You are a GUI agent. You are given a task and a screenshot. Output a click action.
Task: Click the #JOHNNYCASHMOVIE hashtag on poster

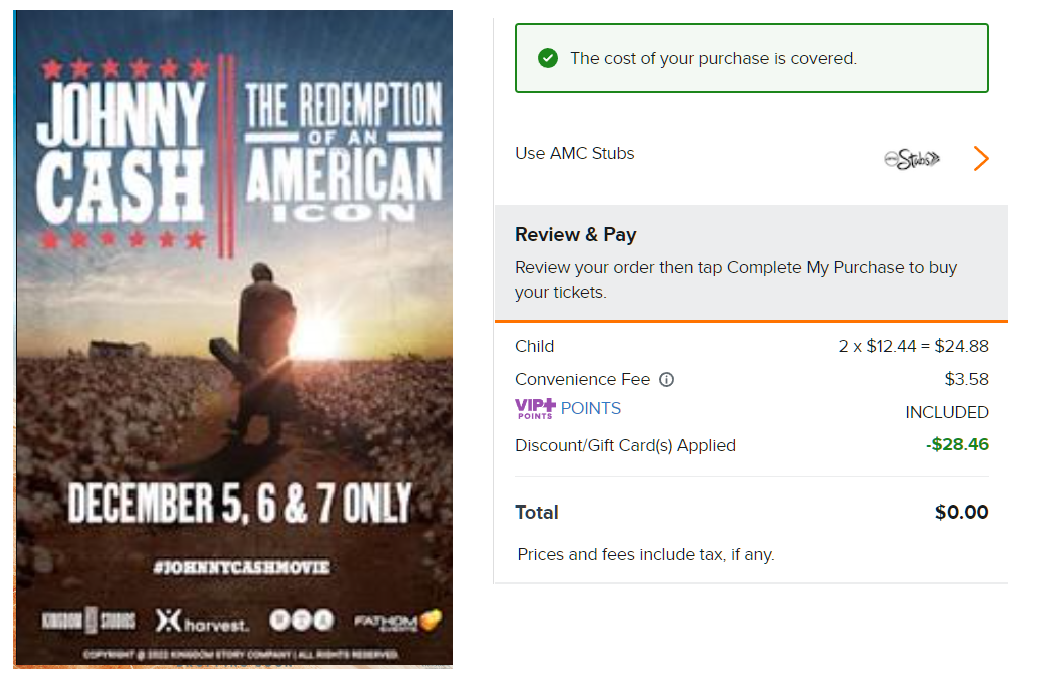(x=241, y=567)
